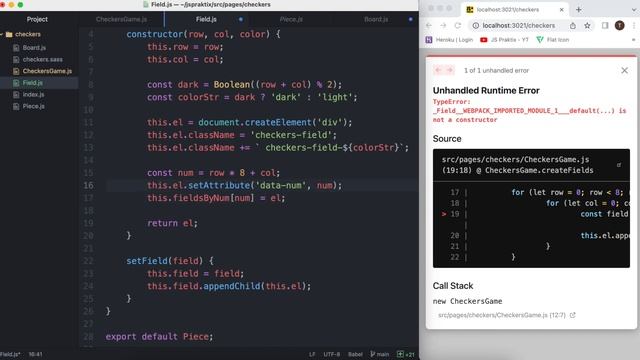This screenshot has width=640, height=360.
Task: Go to previous error in overlay
Action: [x=438, y=70]
